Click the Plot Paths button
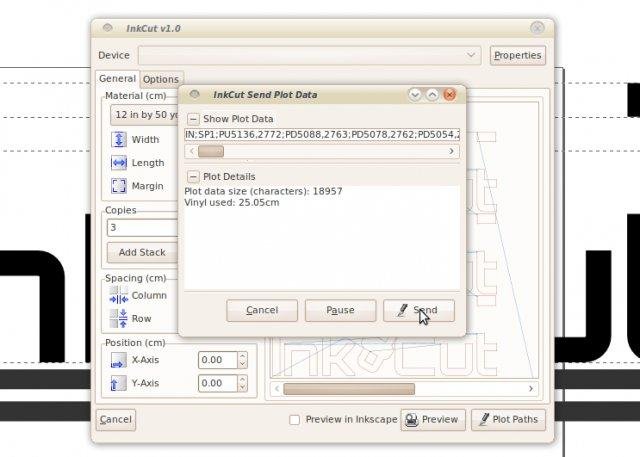Viewport: 640px width, 457px height. tap(508, 419)
